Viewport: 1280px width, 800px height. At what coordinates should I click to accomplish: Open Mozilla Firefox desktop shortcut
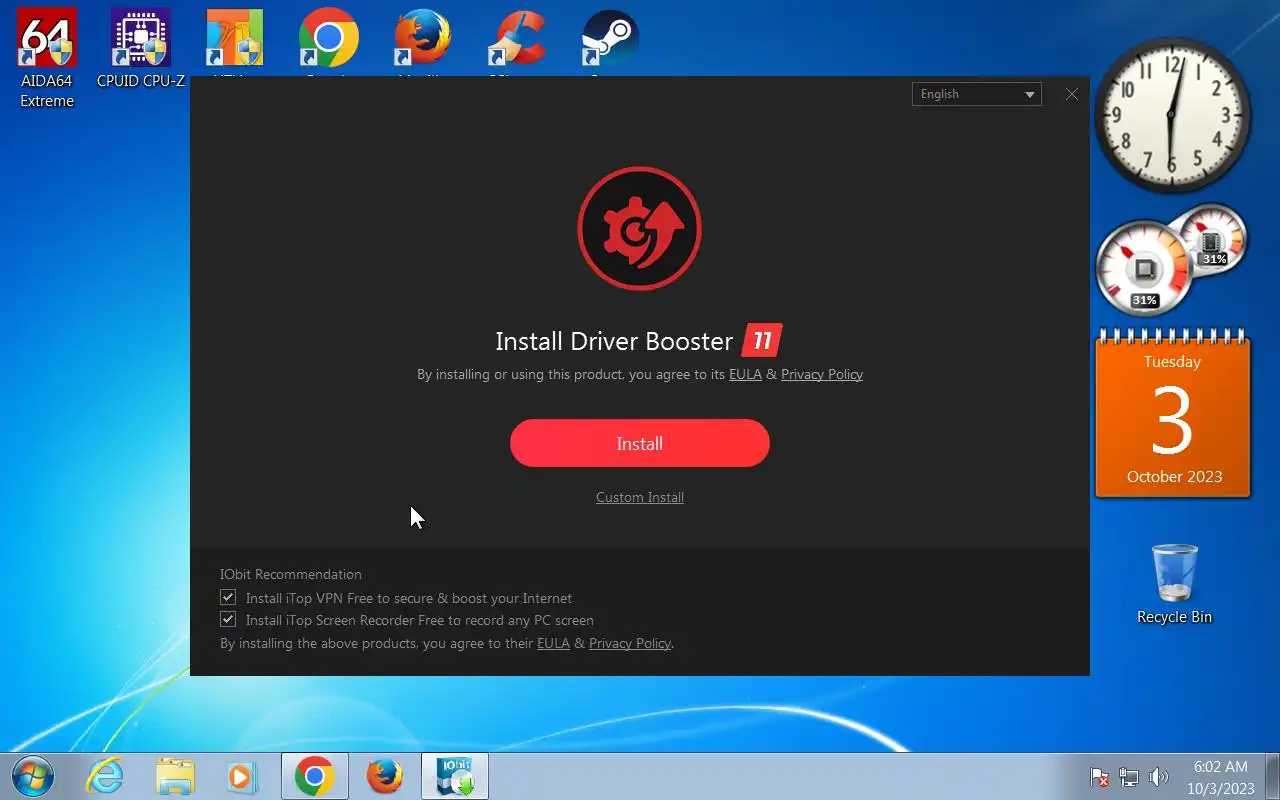coord(422,42)
